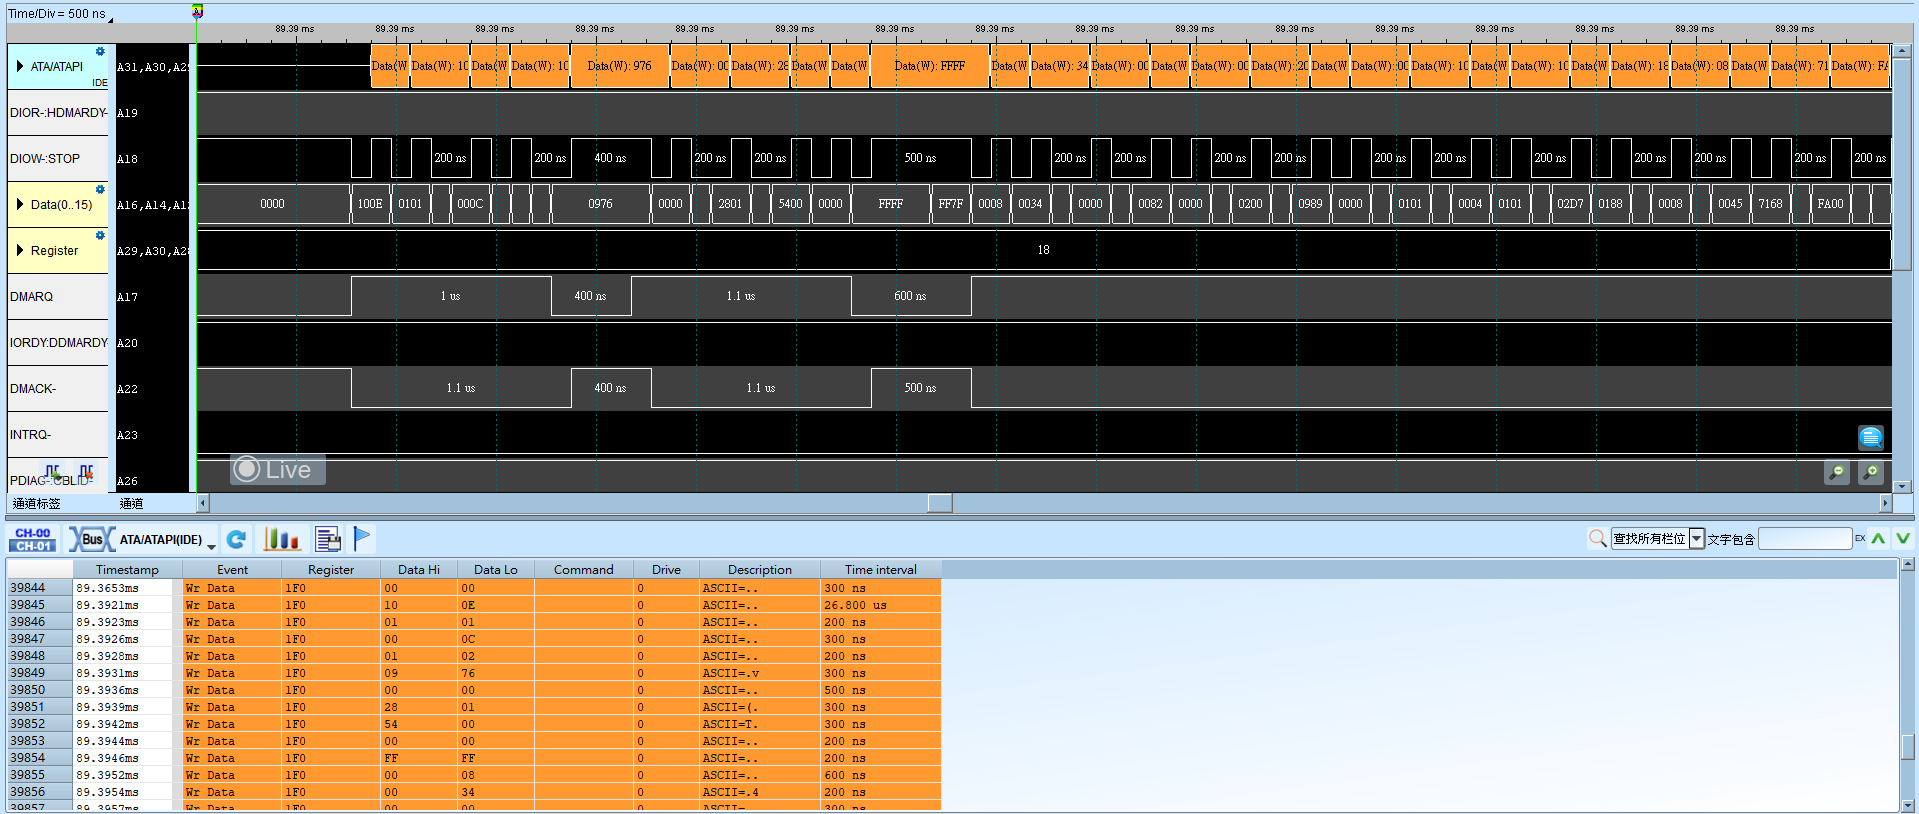
Task: Select the DIOW-:STOP channel label
Action: click(57, 158)
